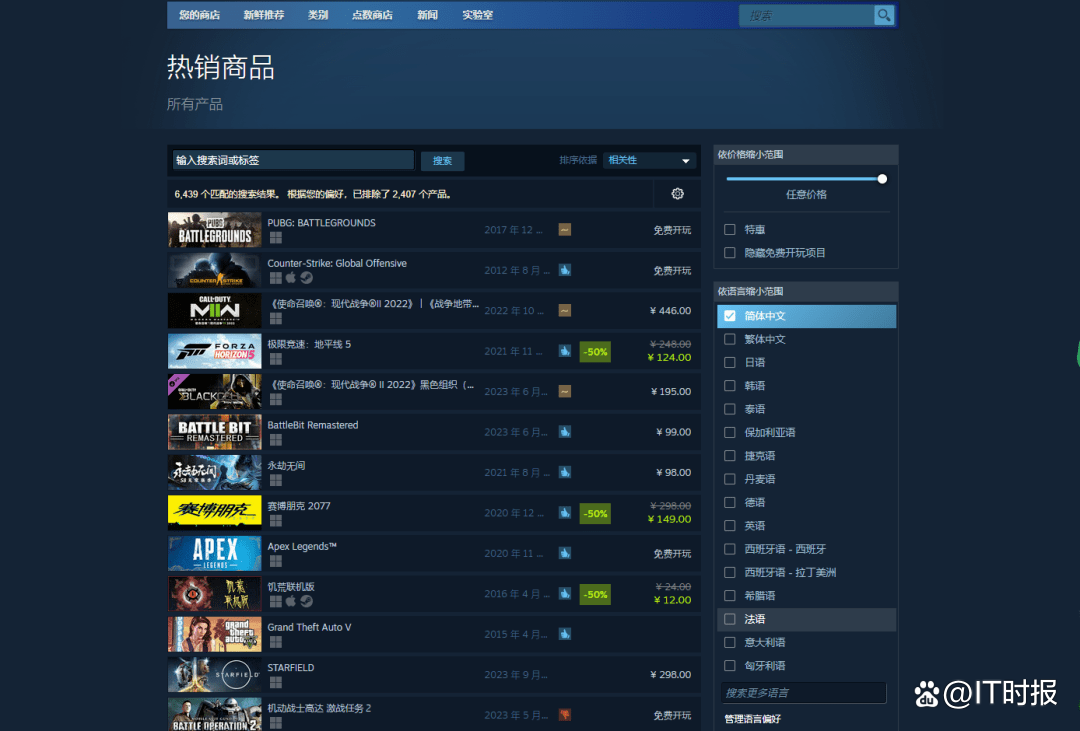Check the 韩语 language filter
Screen dimensions: 1080x731
click(x=730, y=386)
